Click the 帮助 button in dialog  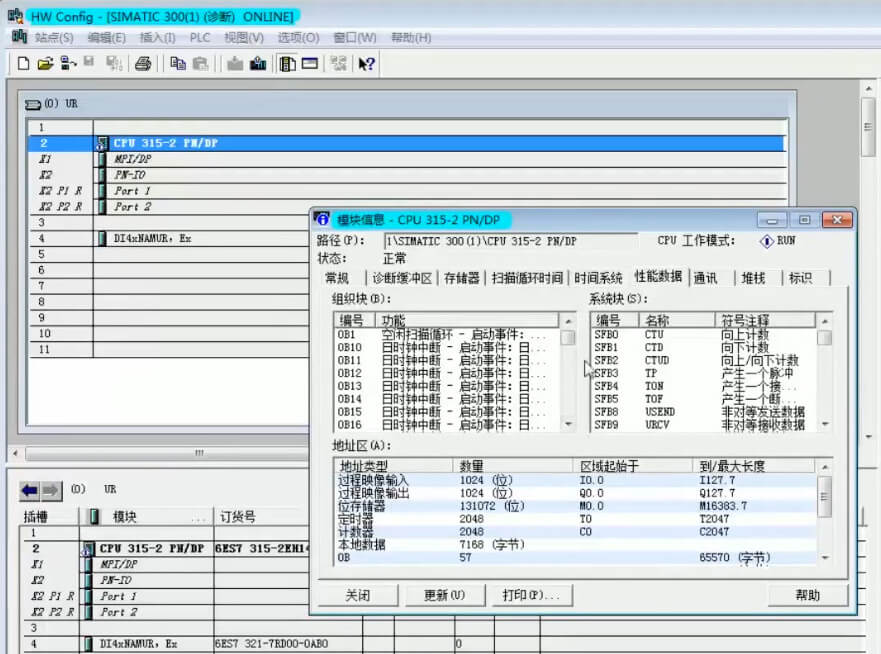click(807, 595)
